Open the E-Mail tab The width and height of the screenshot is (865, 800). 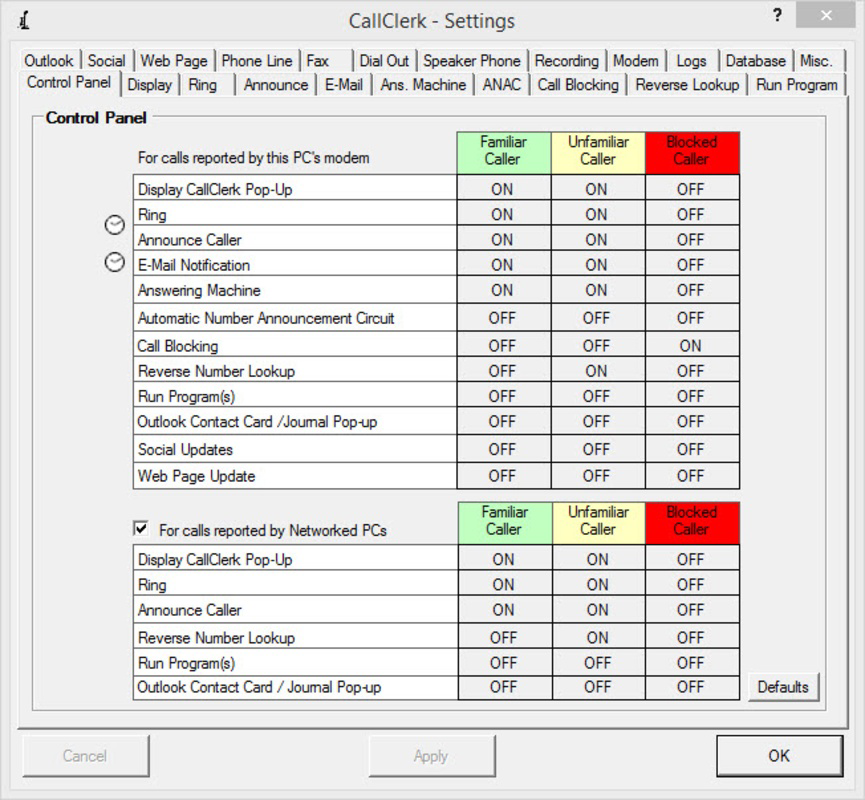coord(344,85)
